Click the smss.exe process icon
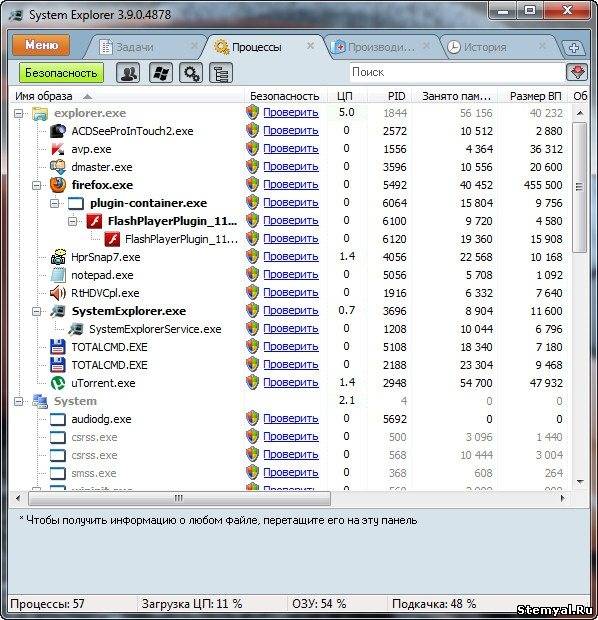The image size is (598, 620). 58,473
